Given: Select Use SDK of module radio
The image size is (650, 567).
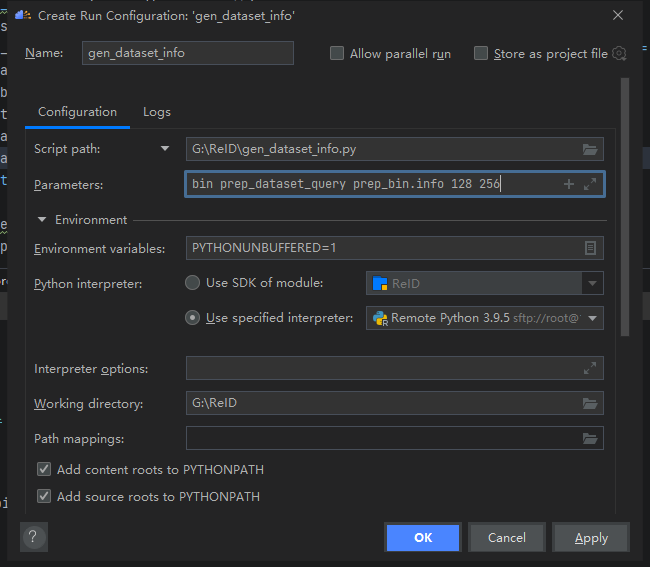Looking at the screenshot, I should [193, 283].
